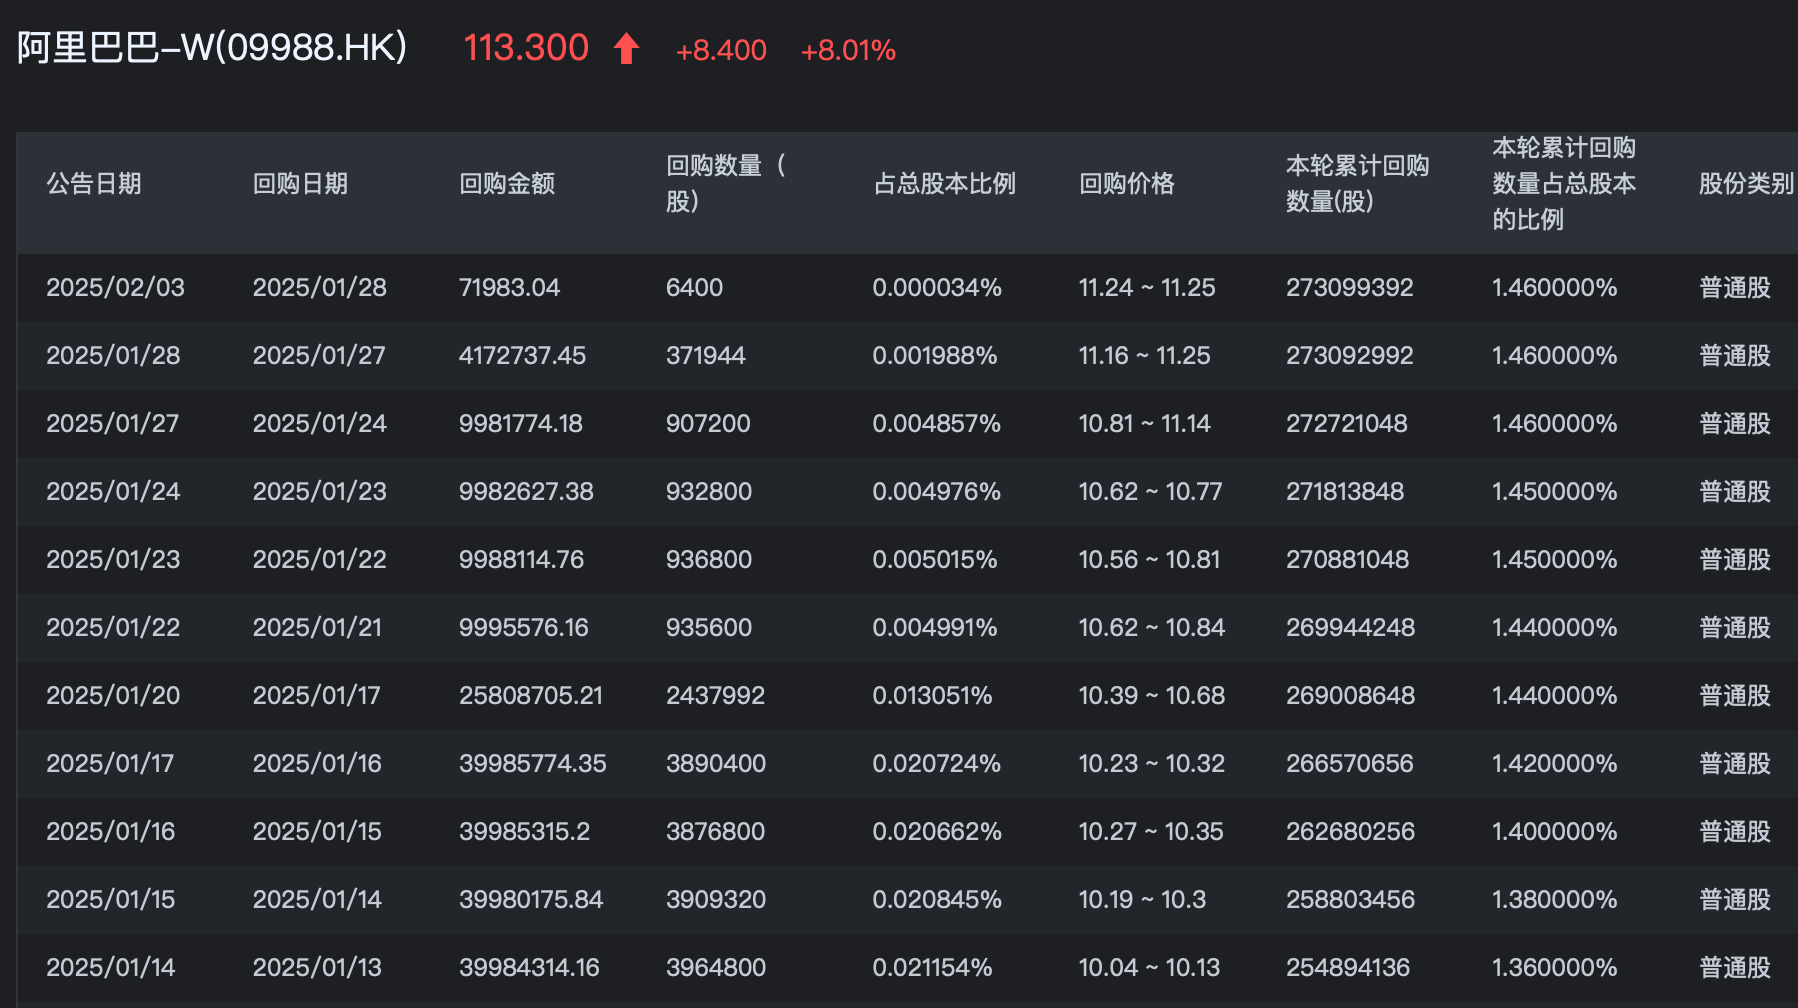Click cumulative ratio 1.400000%
The height and width of the screenshot is (1008, 1798).
pos(1554,832)
